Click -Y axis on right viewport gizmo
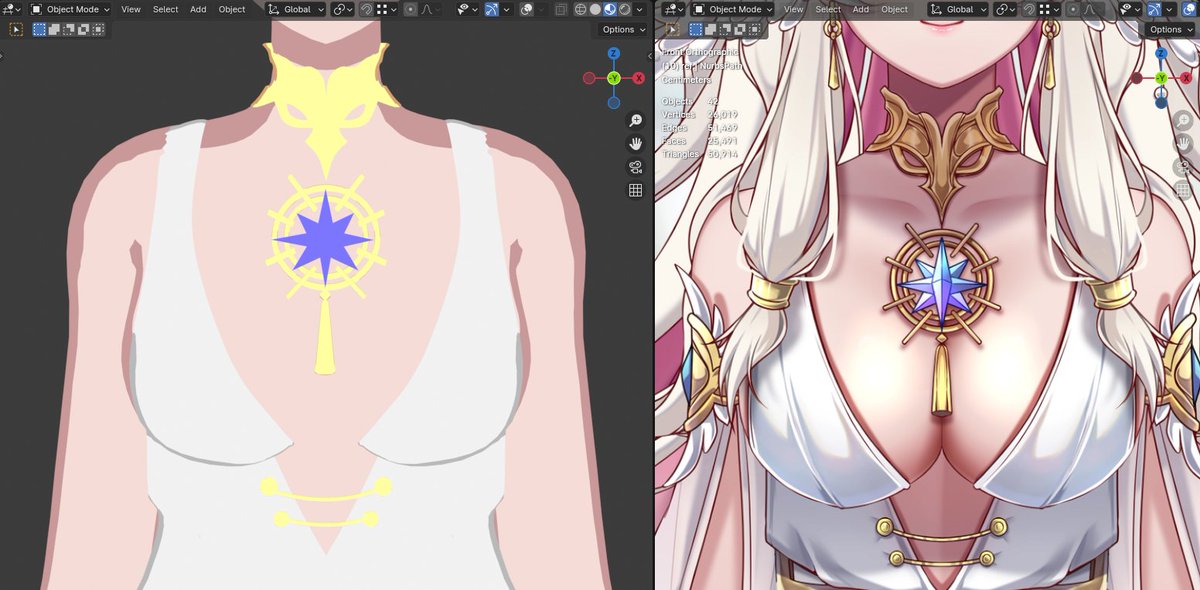 1161,78
